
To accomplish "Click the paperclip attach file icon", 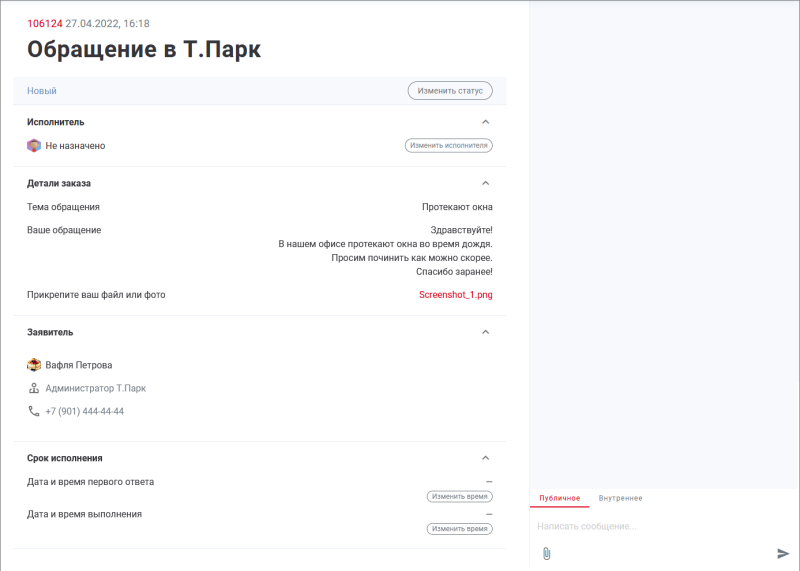I will coord(546,553).
